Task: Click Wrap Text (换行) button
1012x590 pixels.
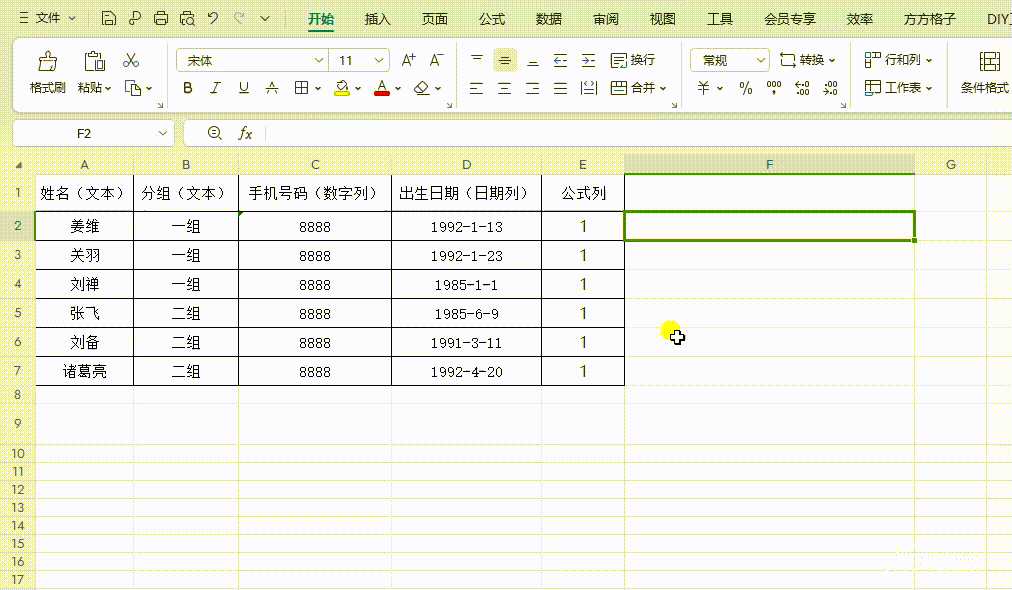Action: pyautogui.click(x=632, y=60)
